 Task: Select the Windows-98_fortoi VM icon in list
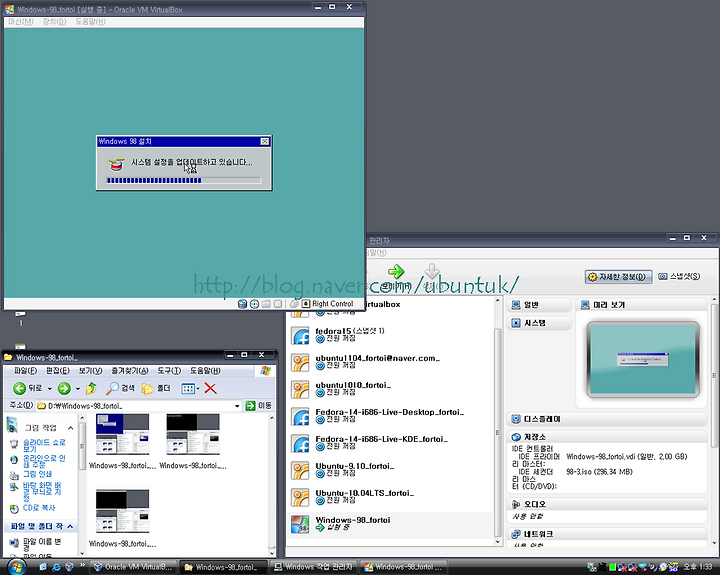tap(300, 524)
